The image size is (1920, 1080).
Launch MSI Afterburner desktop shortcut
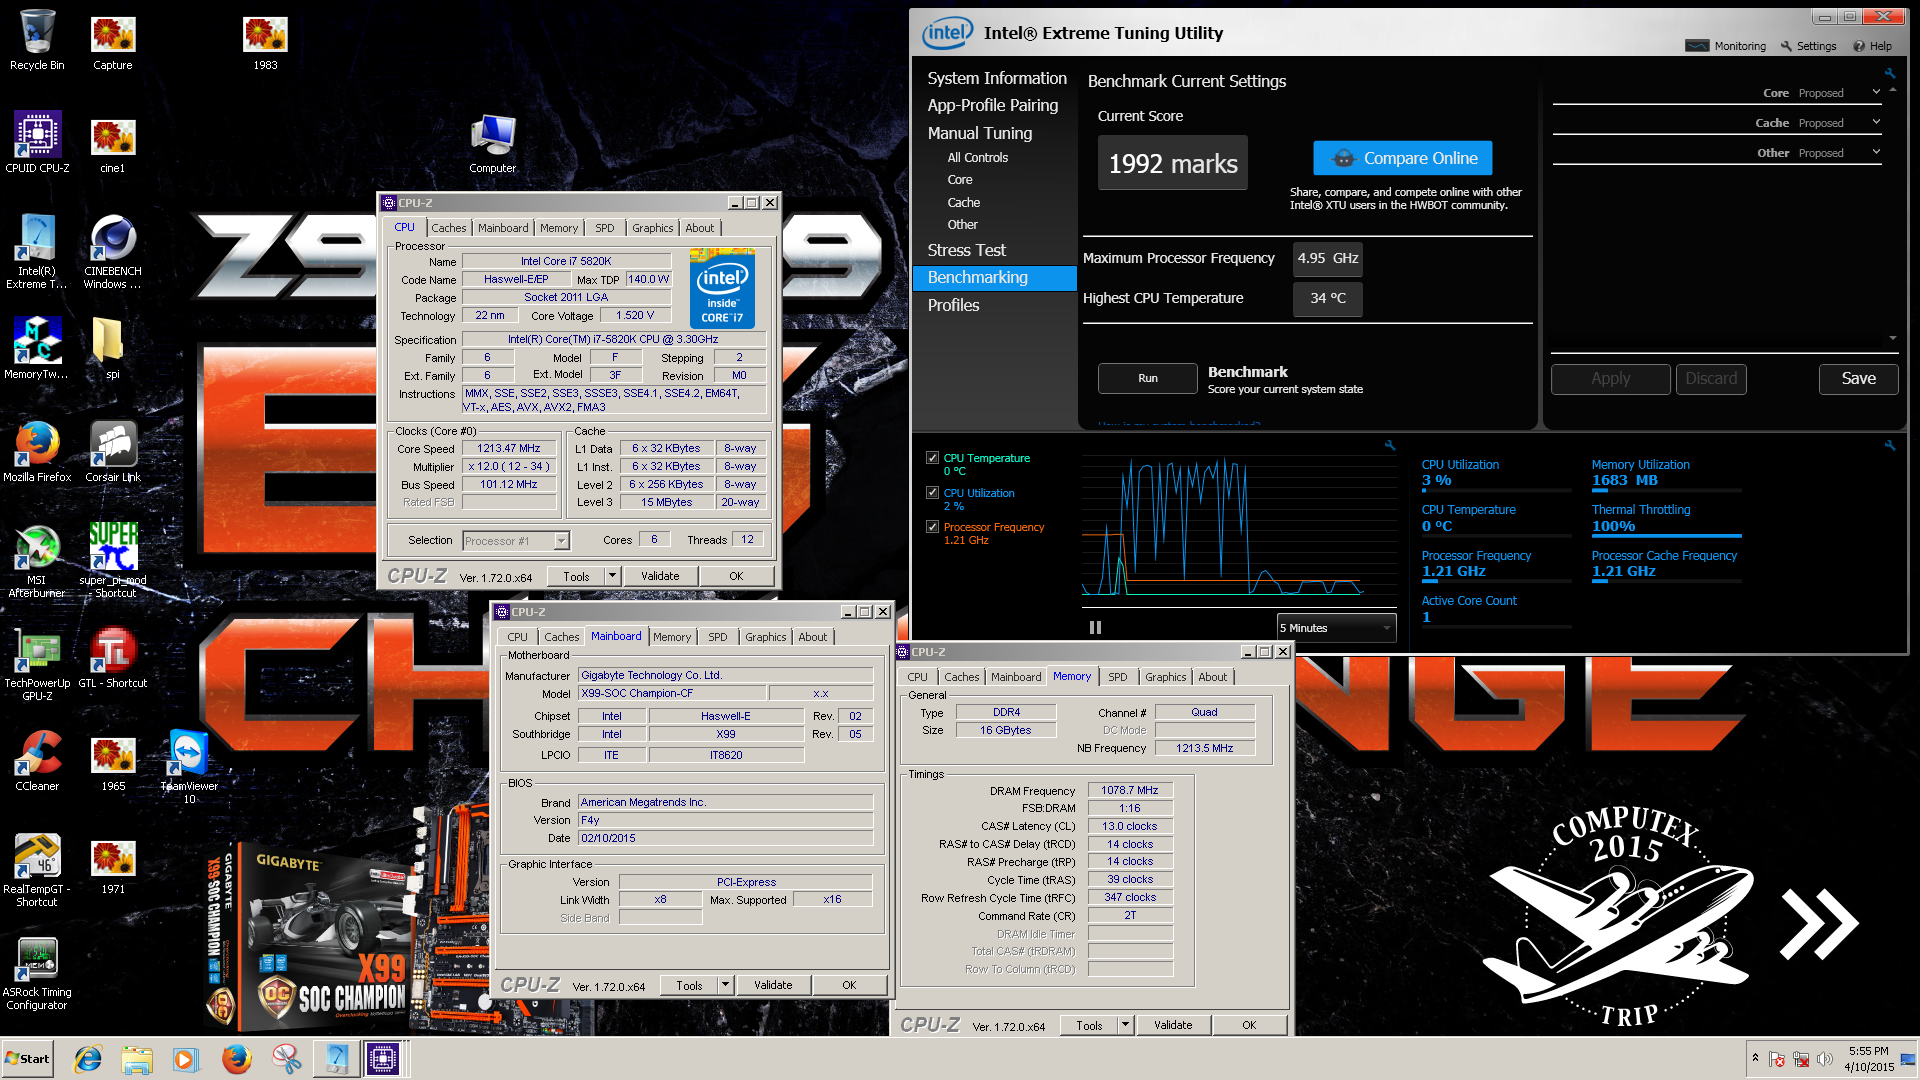[x=37, y=561]
